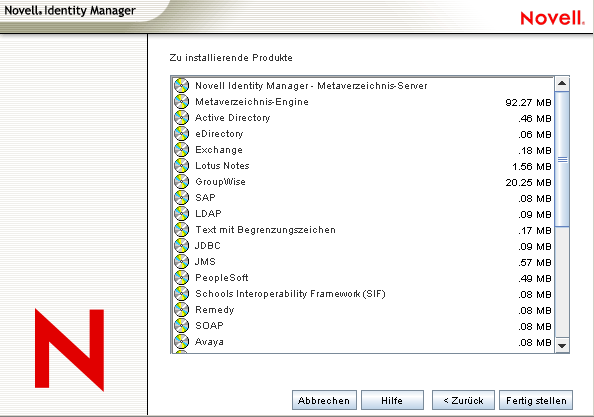
Task: Select the Exchange entry text
Action: 219,150
